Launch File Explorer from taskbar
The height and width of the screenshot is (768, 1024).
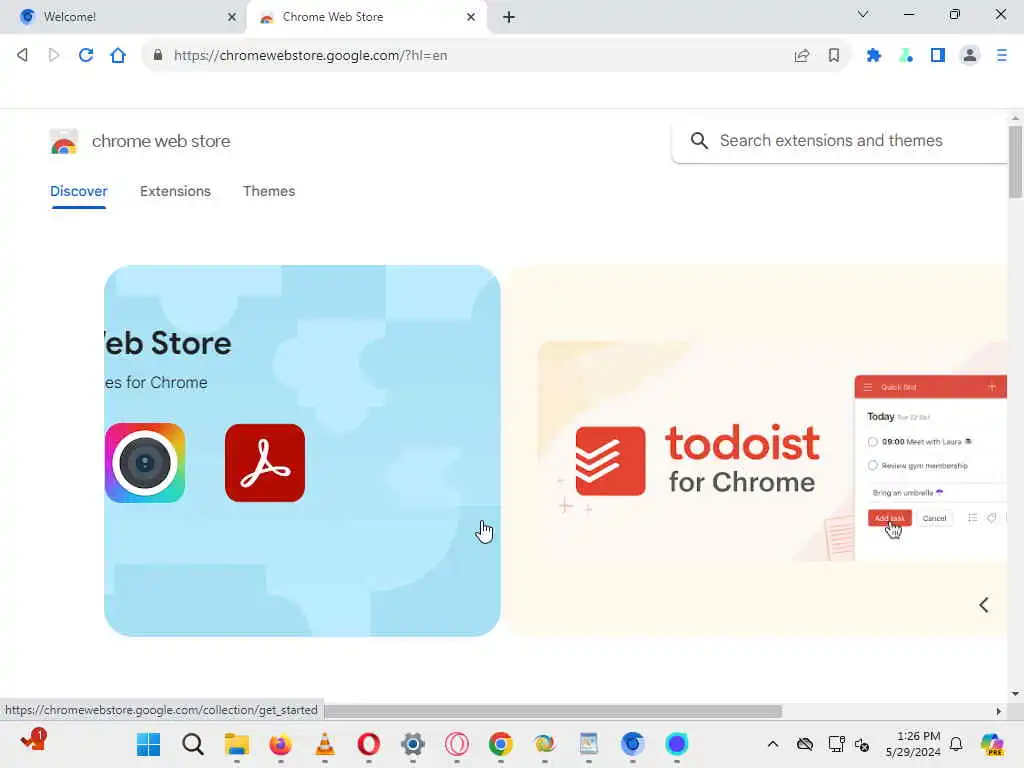tap(236, 744)
